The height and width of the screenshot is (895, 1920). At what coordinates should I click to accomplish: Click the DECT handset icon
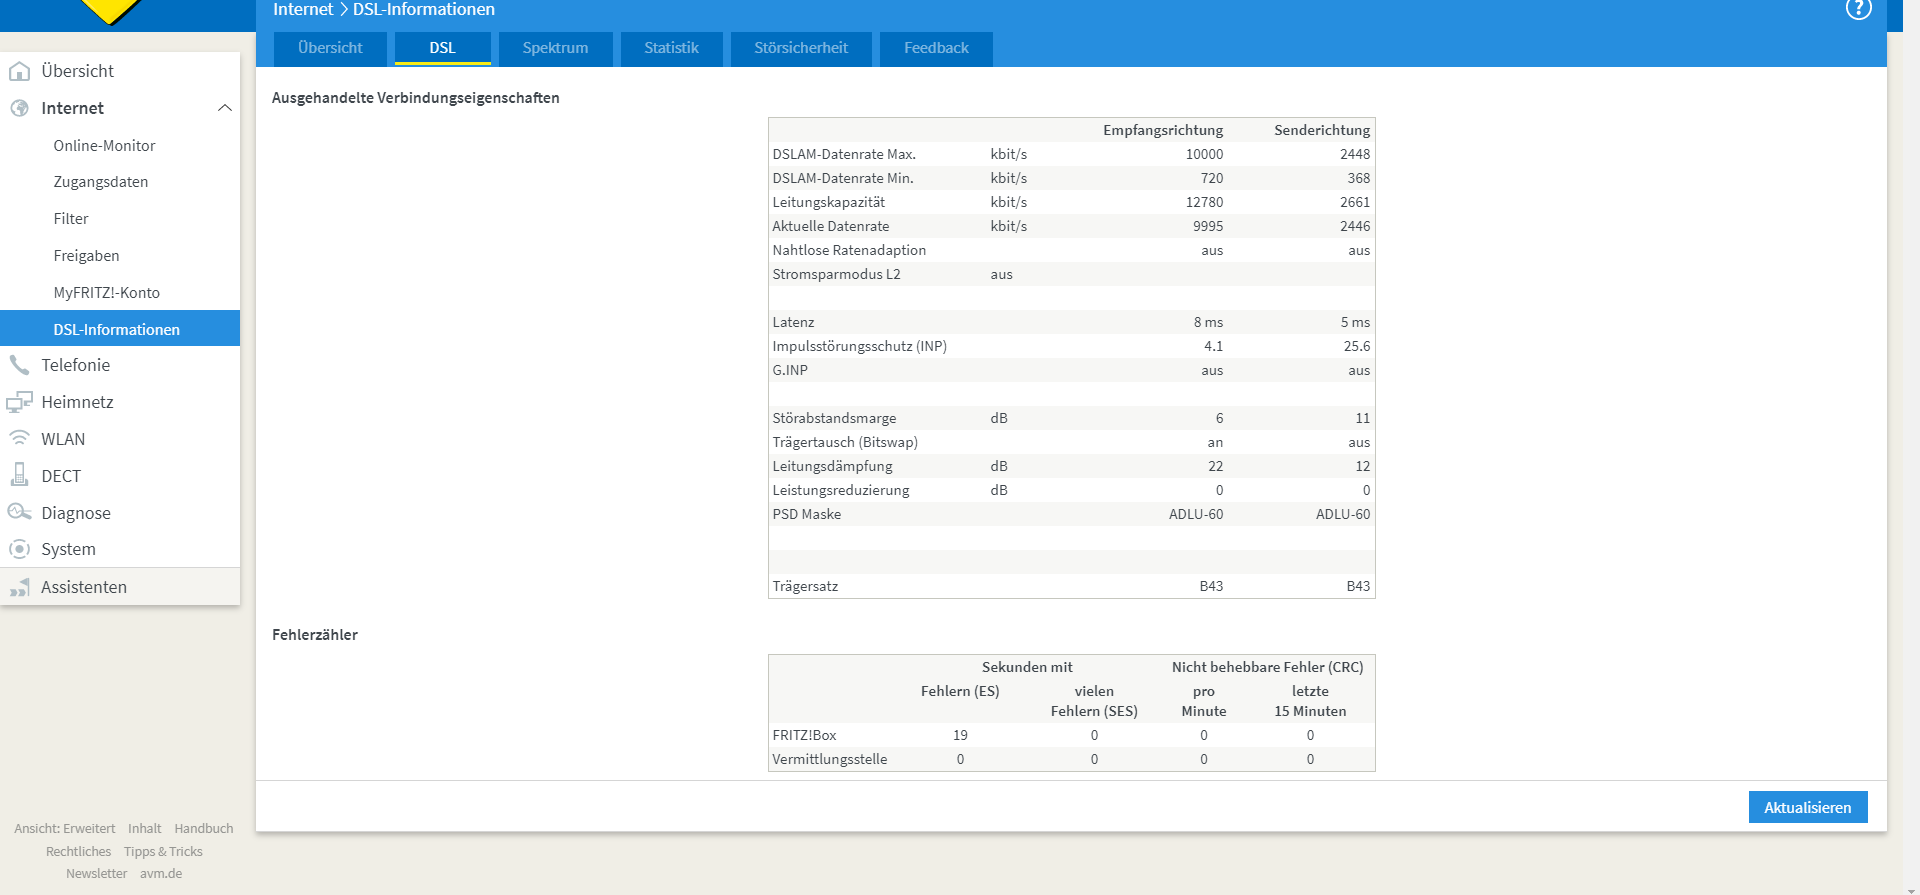[x=19, y=475]
